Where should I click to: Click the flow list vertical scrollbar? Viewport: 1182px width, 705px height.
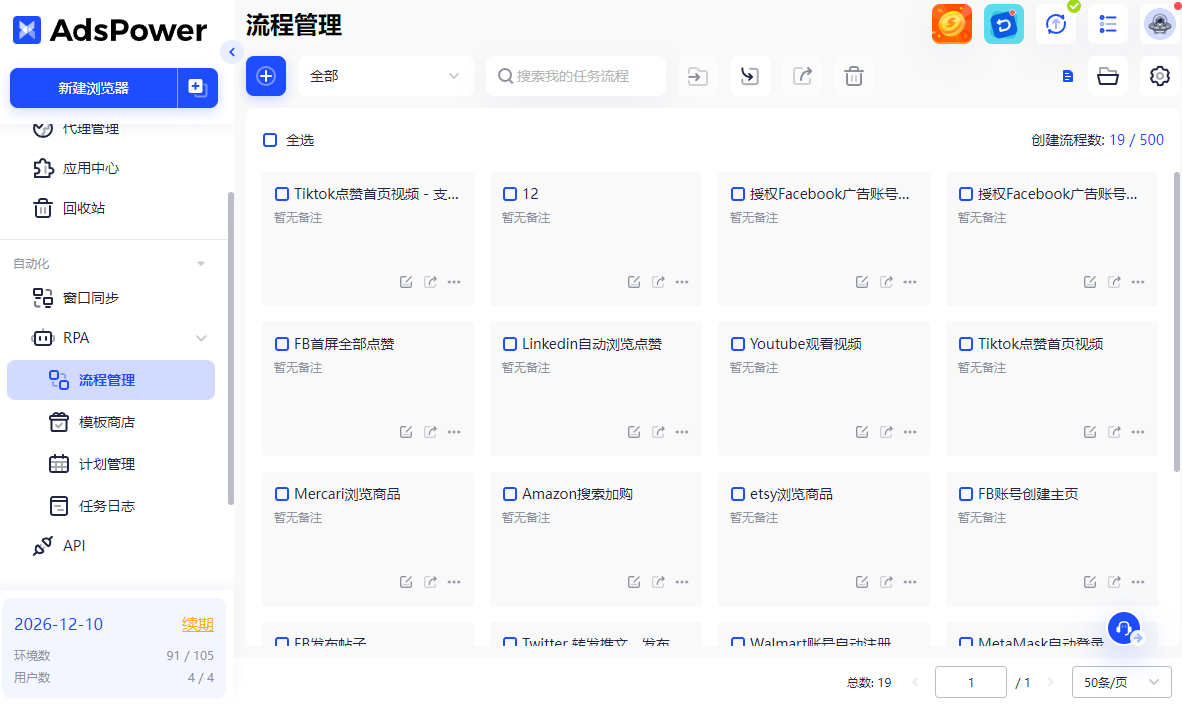[x=1177, y=323]
